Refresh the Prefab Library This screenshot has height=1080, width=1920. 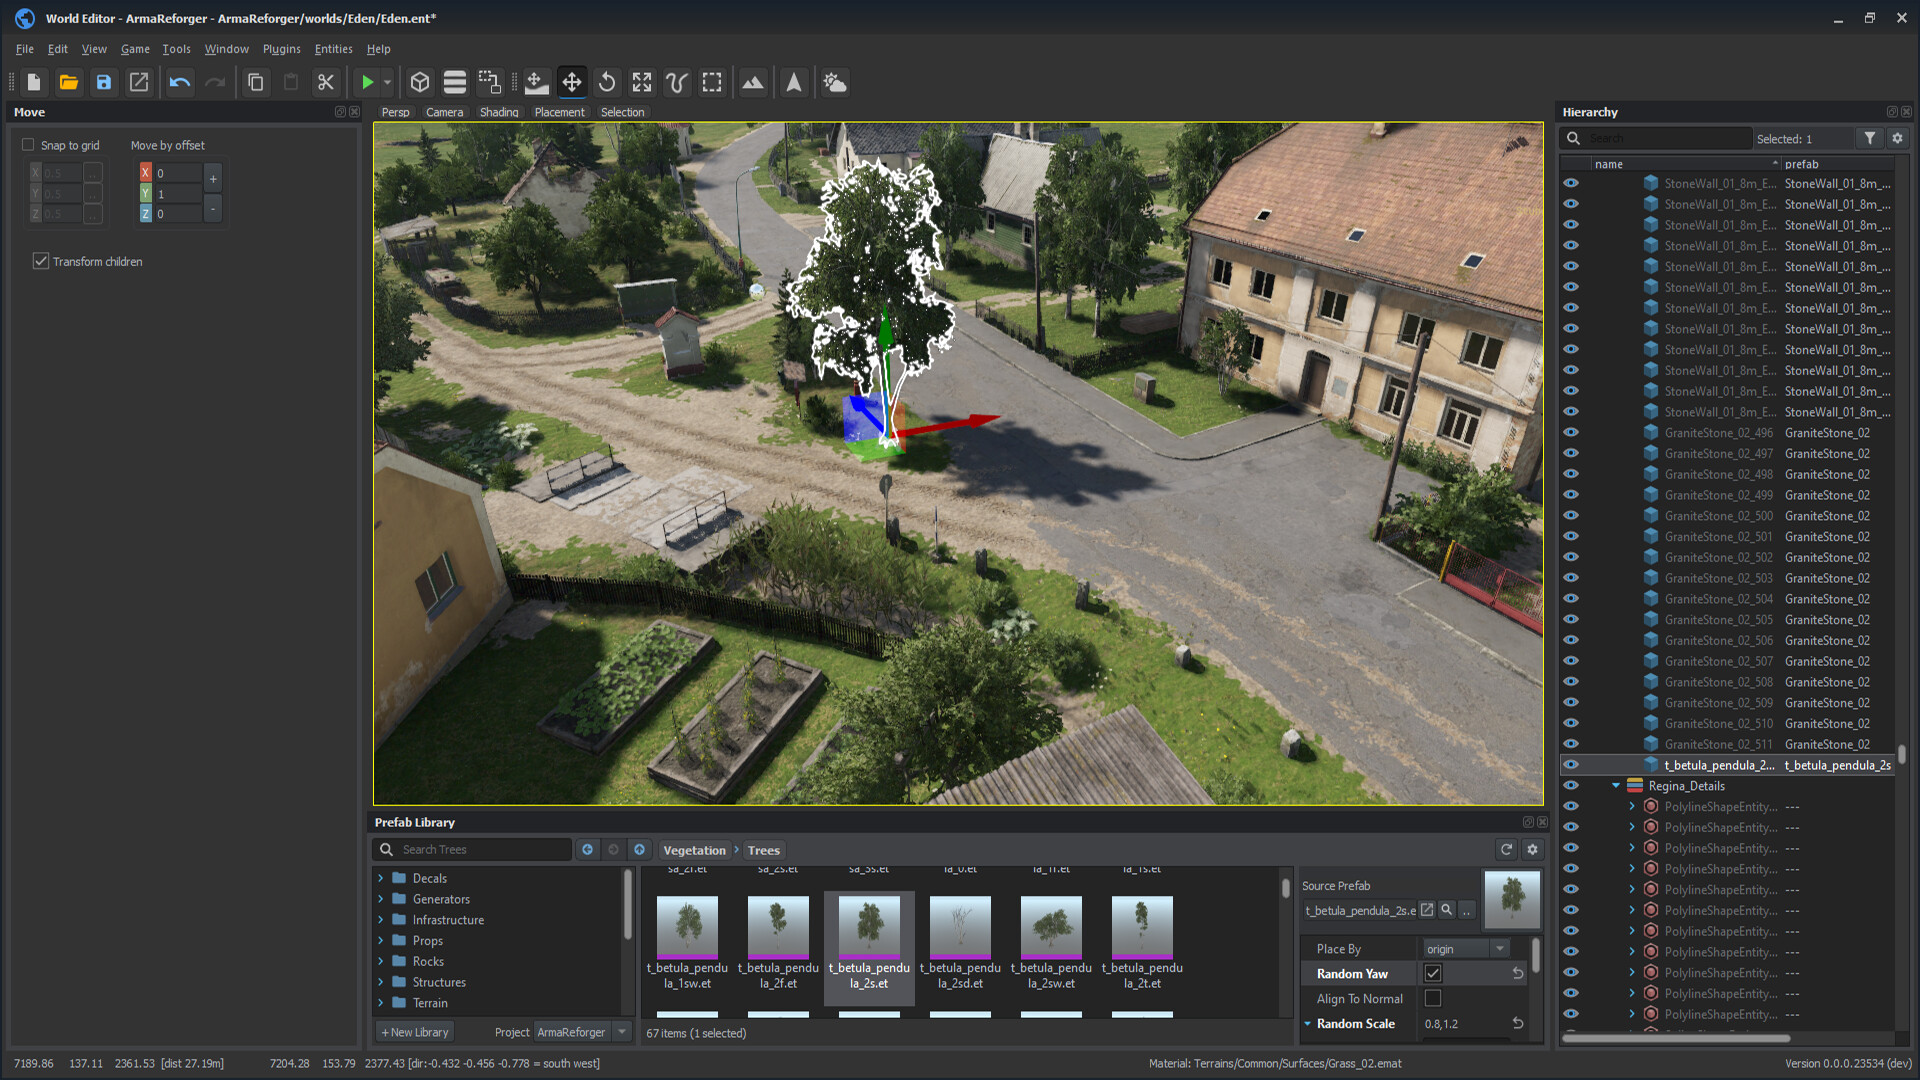1506,849
